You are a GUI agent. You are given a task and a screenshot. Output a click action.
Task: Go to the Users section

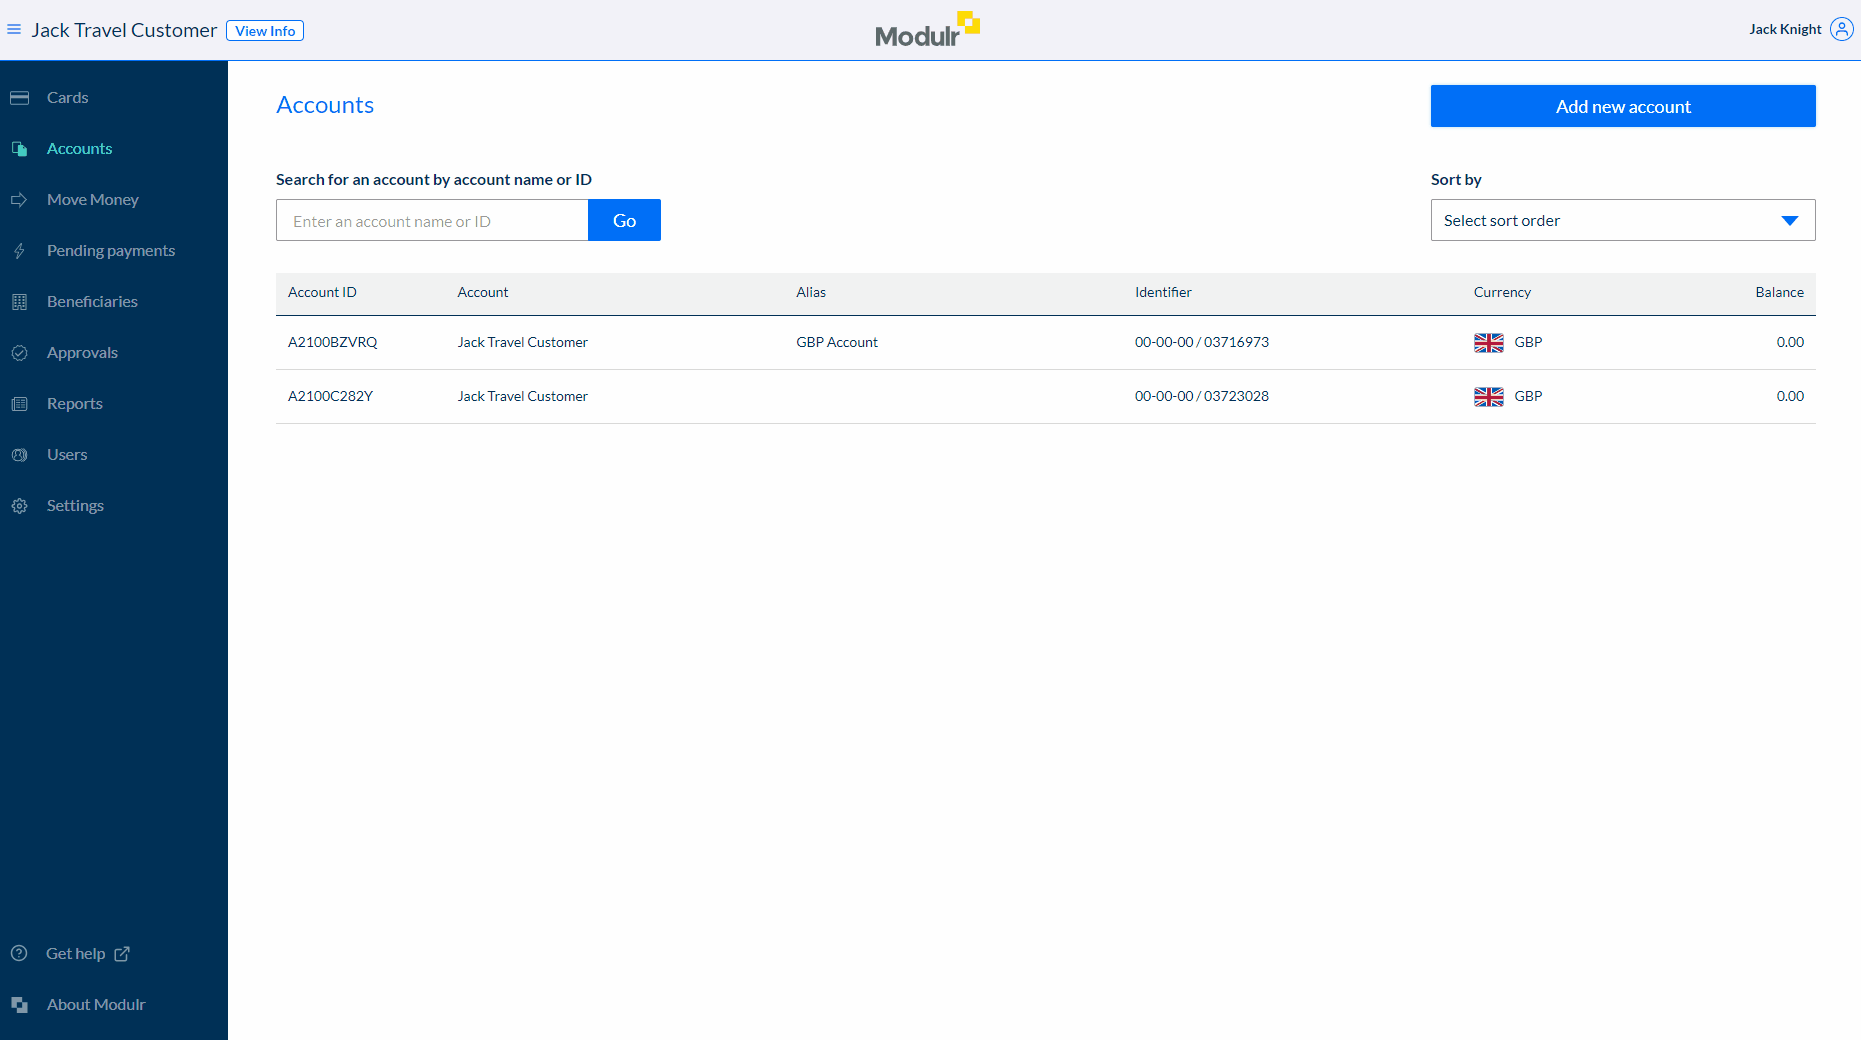coord(67,455)
